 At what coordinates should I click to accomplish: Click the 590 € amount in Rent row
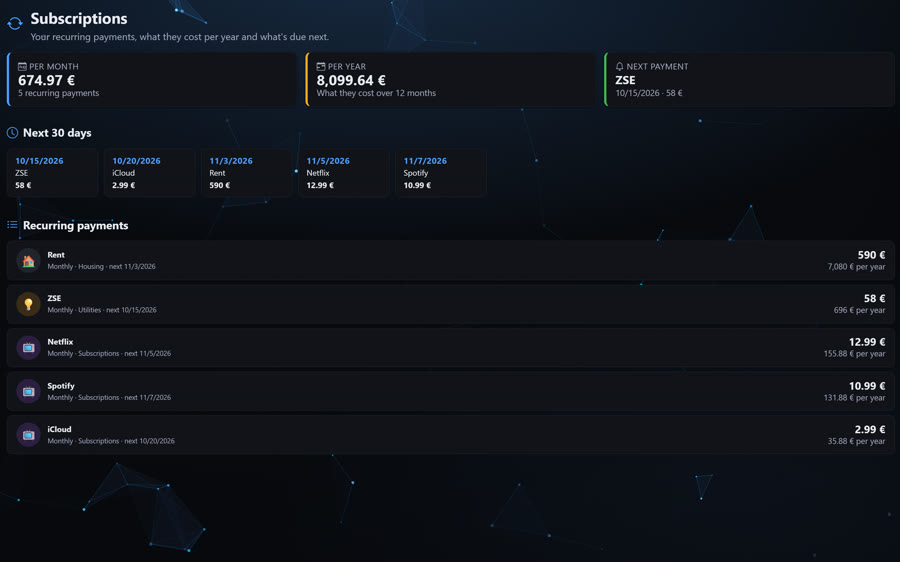[871, 255]
